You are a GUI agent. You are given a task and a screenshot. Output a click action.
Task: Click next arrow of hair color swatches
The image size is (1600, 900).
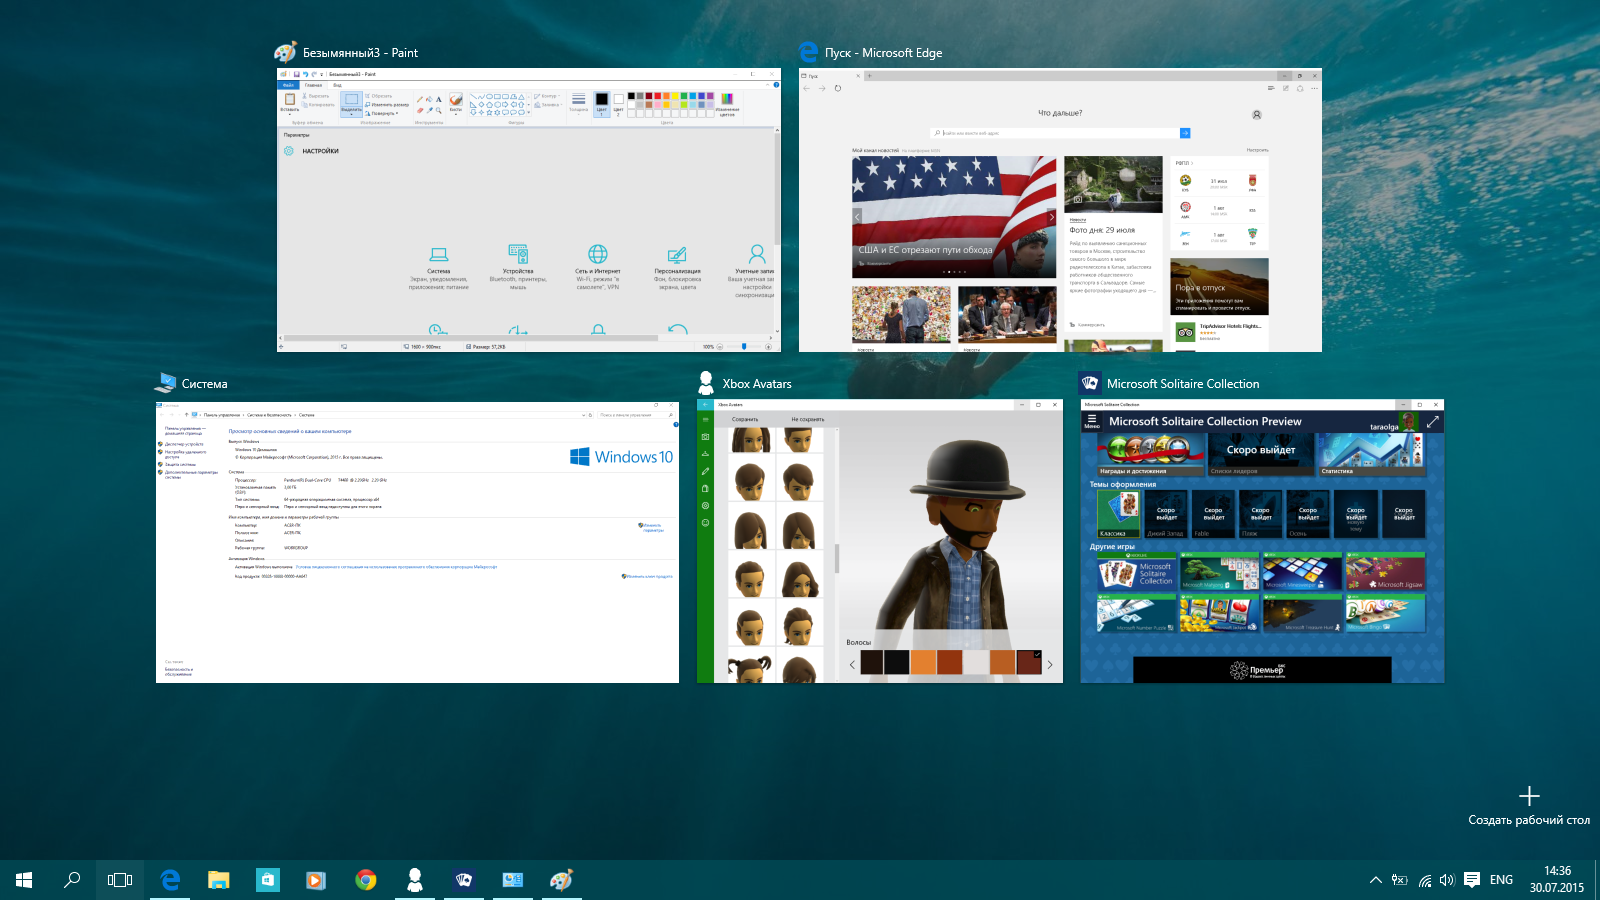point(1050,665)
